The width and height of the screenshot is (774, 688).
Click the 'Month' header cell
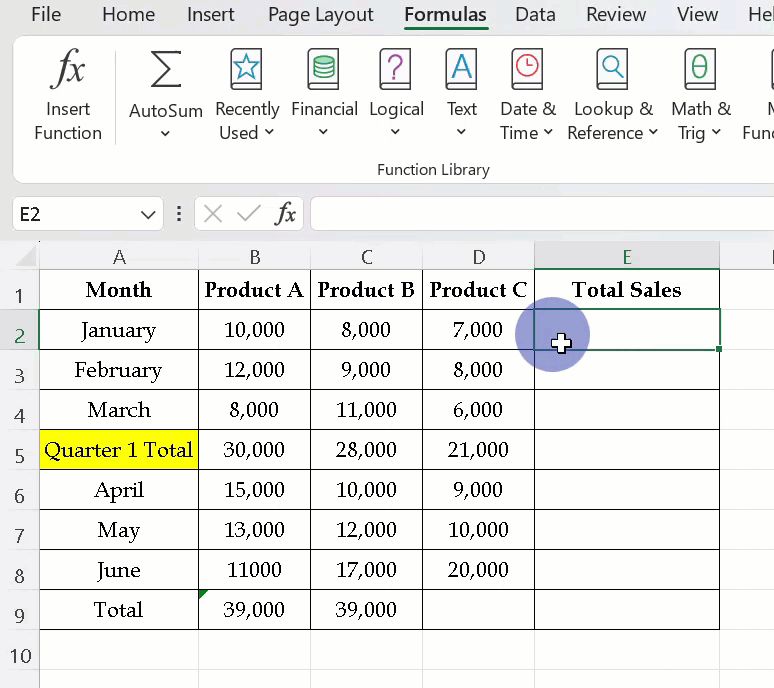(x=119, y=290)
